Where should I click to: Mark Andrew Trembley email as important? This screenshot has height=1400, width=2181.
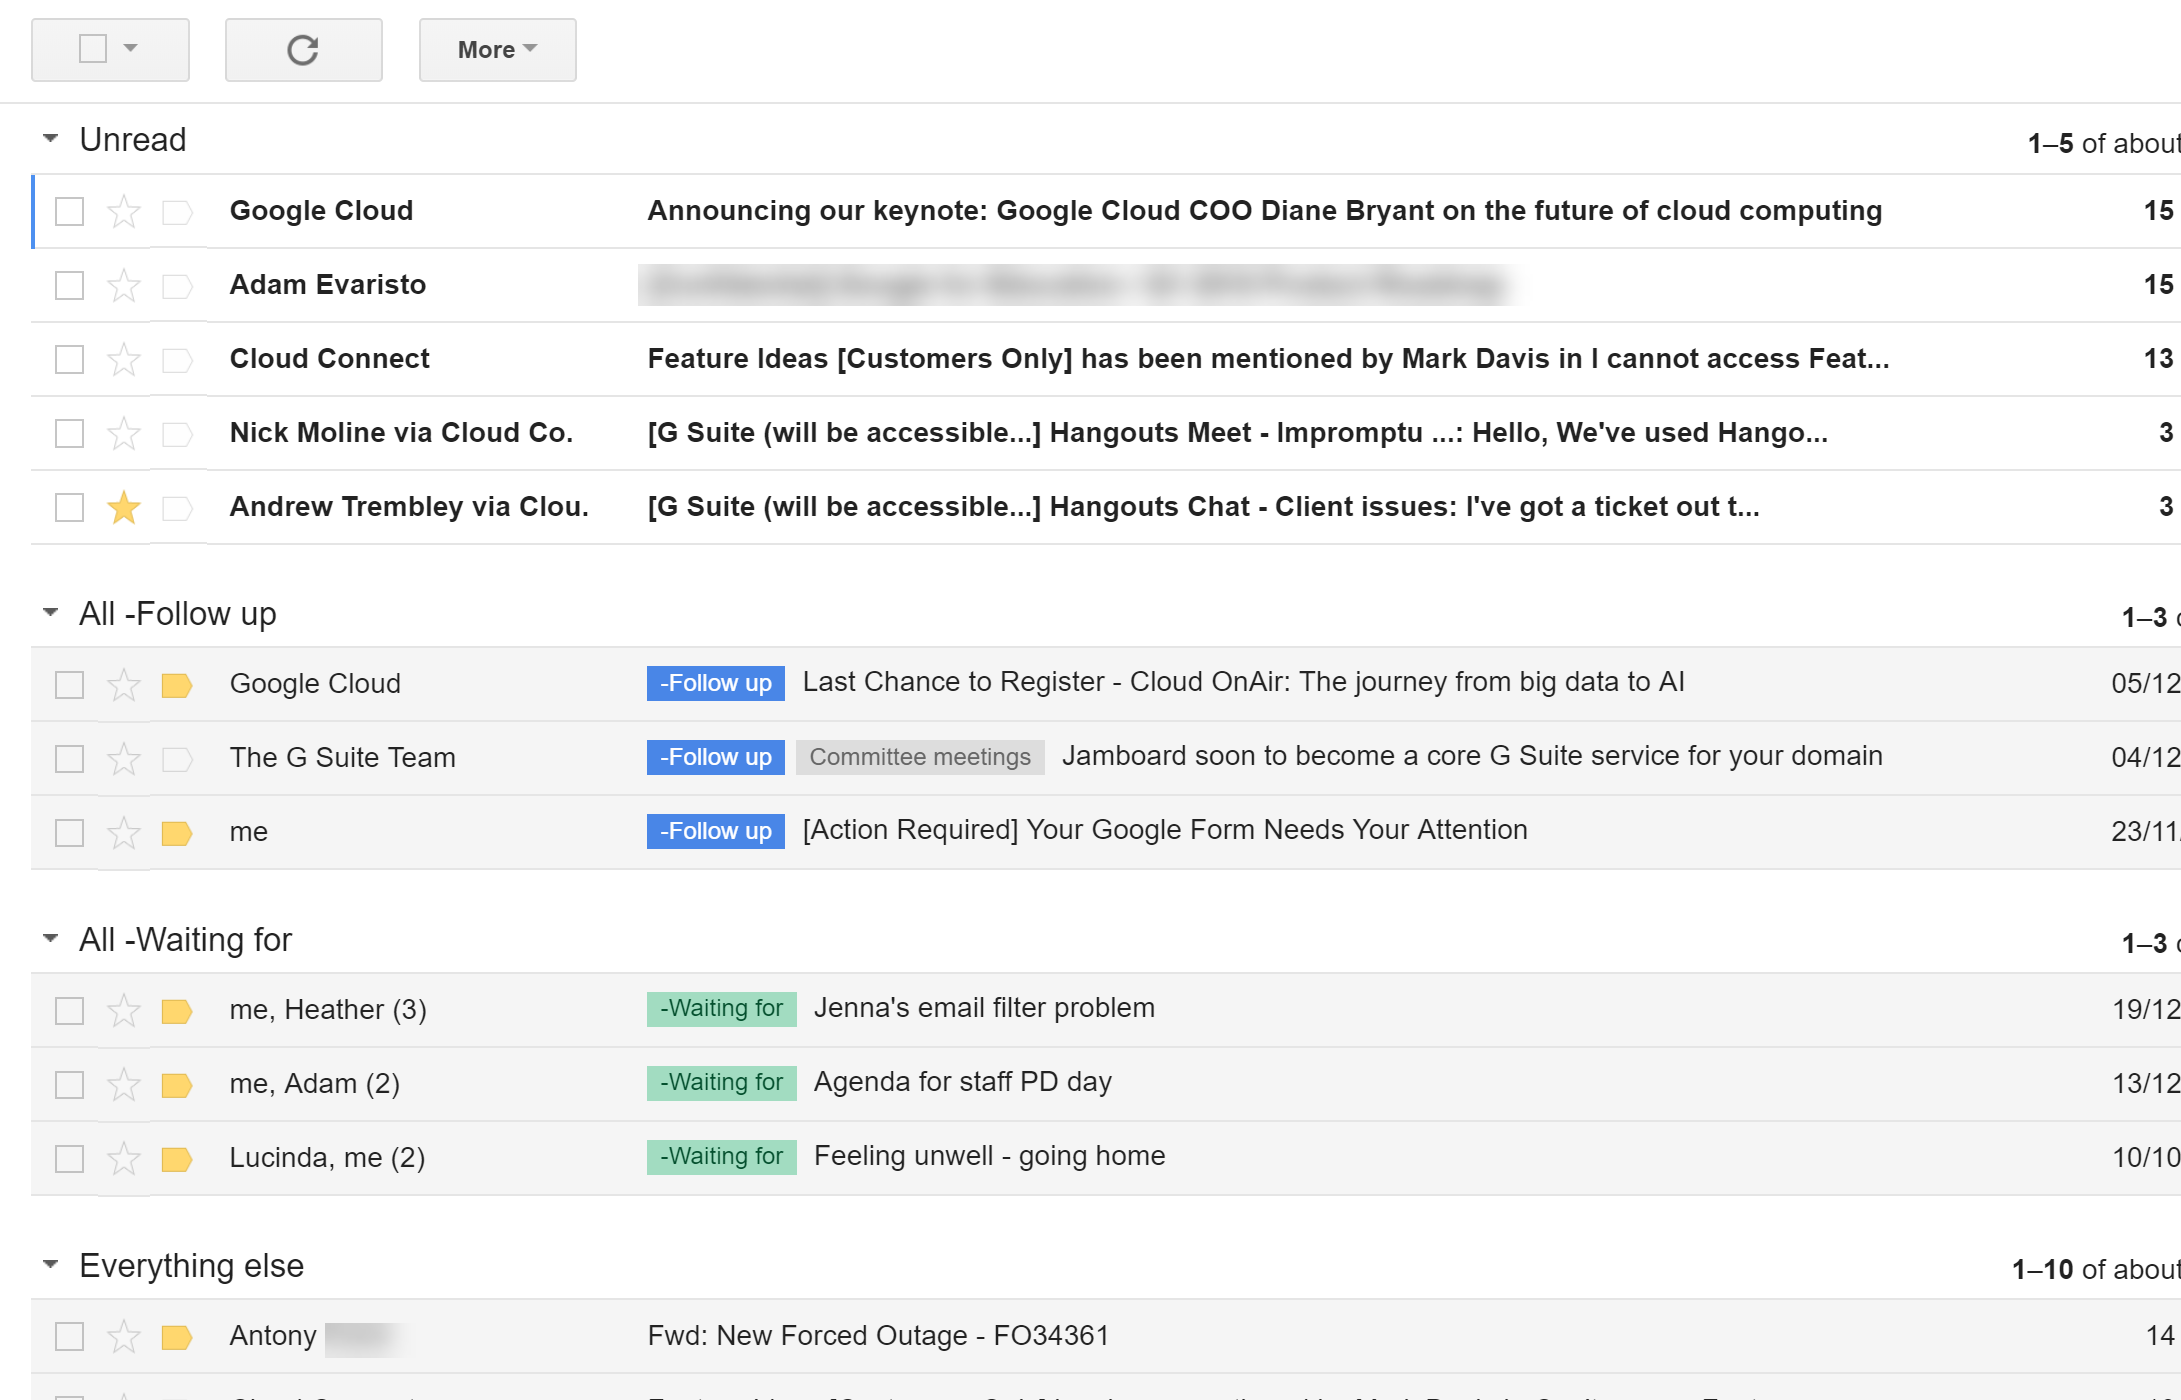point(177,508)
